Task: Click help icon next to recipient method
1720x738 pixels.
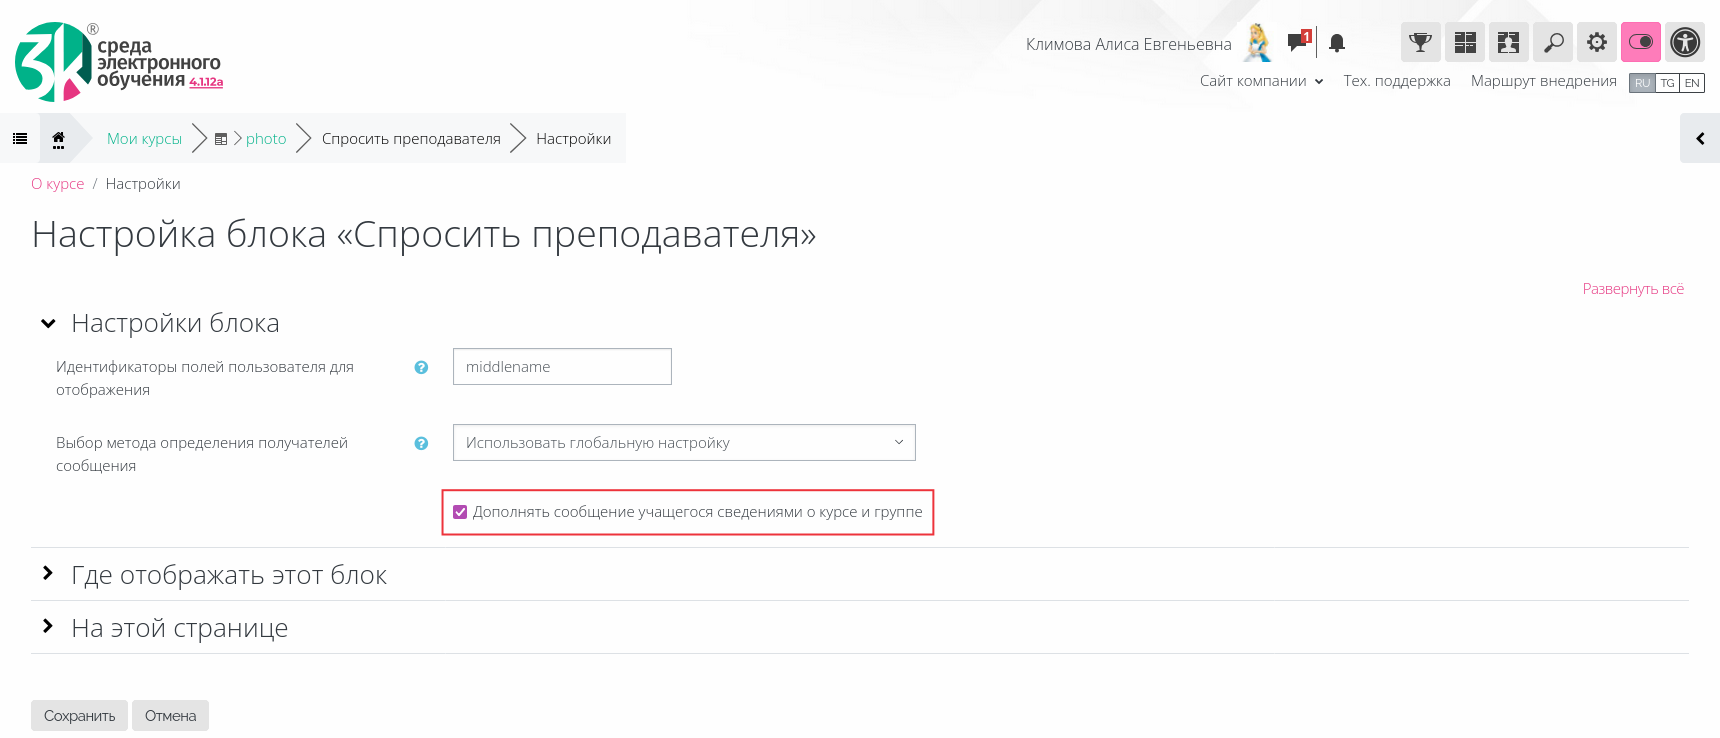Action: 421,443
